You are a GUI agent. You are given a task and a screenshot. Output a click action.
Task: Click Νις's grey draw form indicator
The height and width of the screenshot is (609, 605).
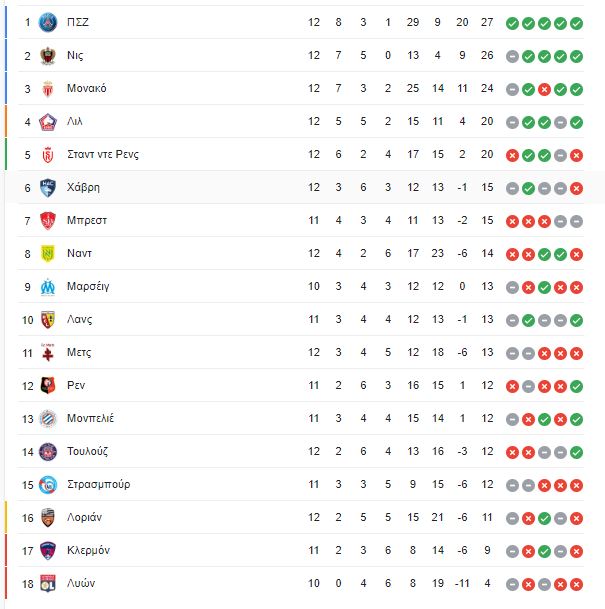pos(512,56)
